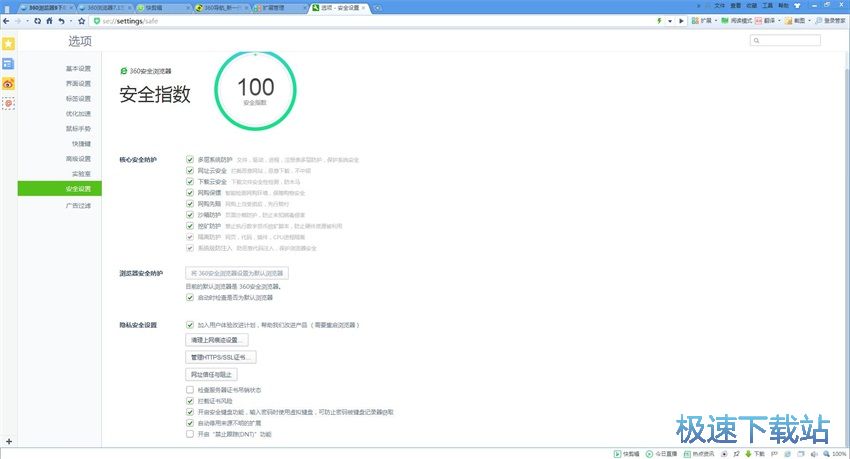Select 高级设置 in the options sidebar
Screen dimensions: 850x459
[x=79, y=159]
